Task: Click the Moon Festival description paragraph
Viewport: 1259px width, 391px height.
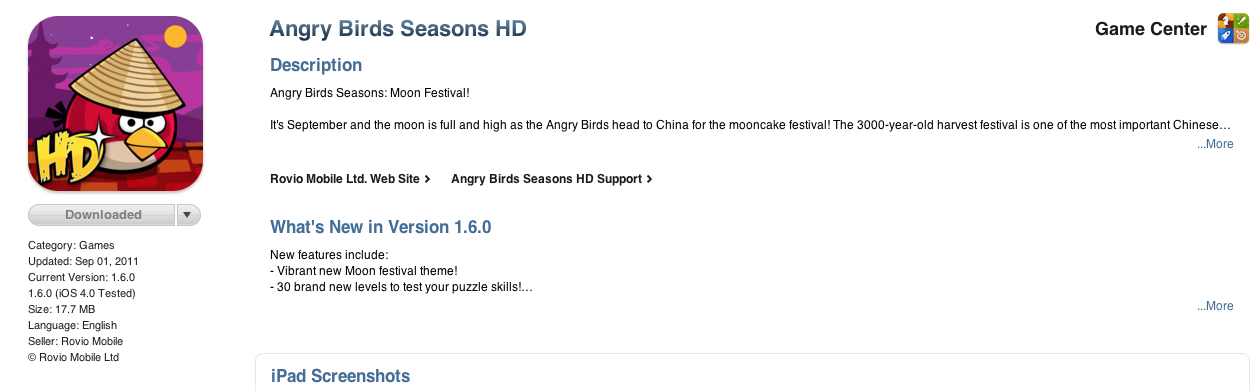Action: 750,125
